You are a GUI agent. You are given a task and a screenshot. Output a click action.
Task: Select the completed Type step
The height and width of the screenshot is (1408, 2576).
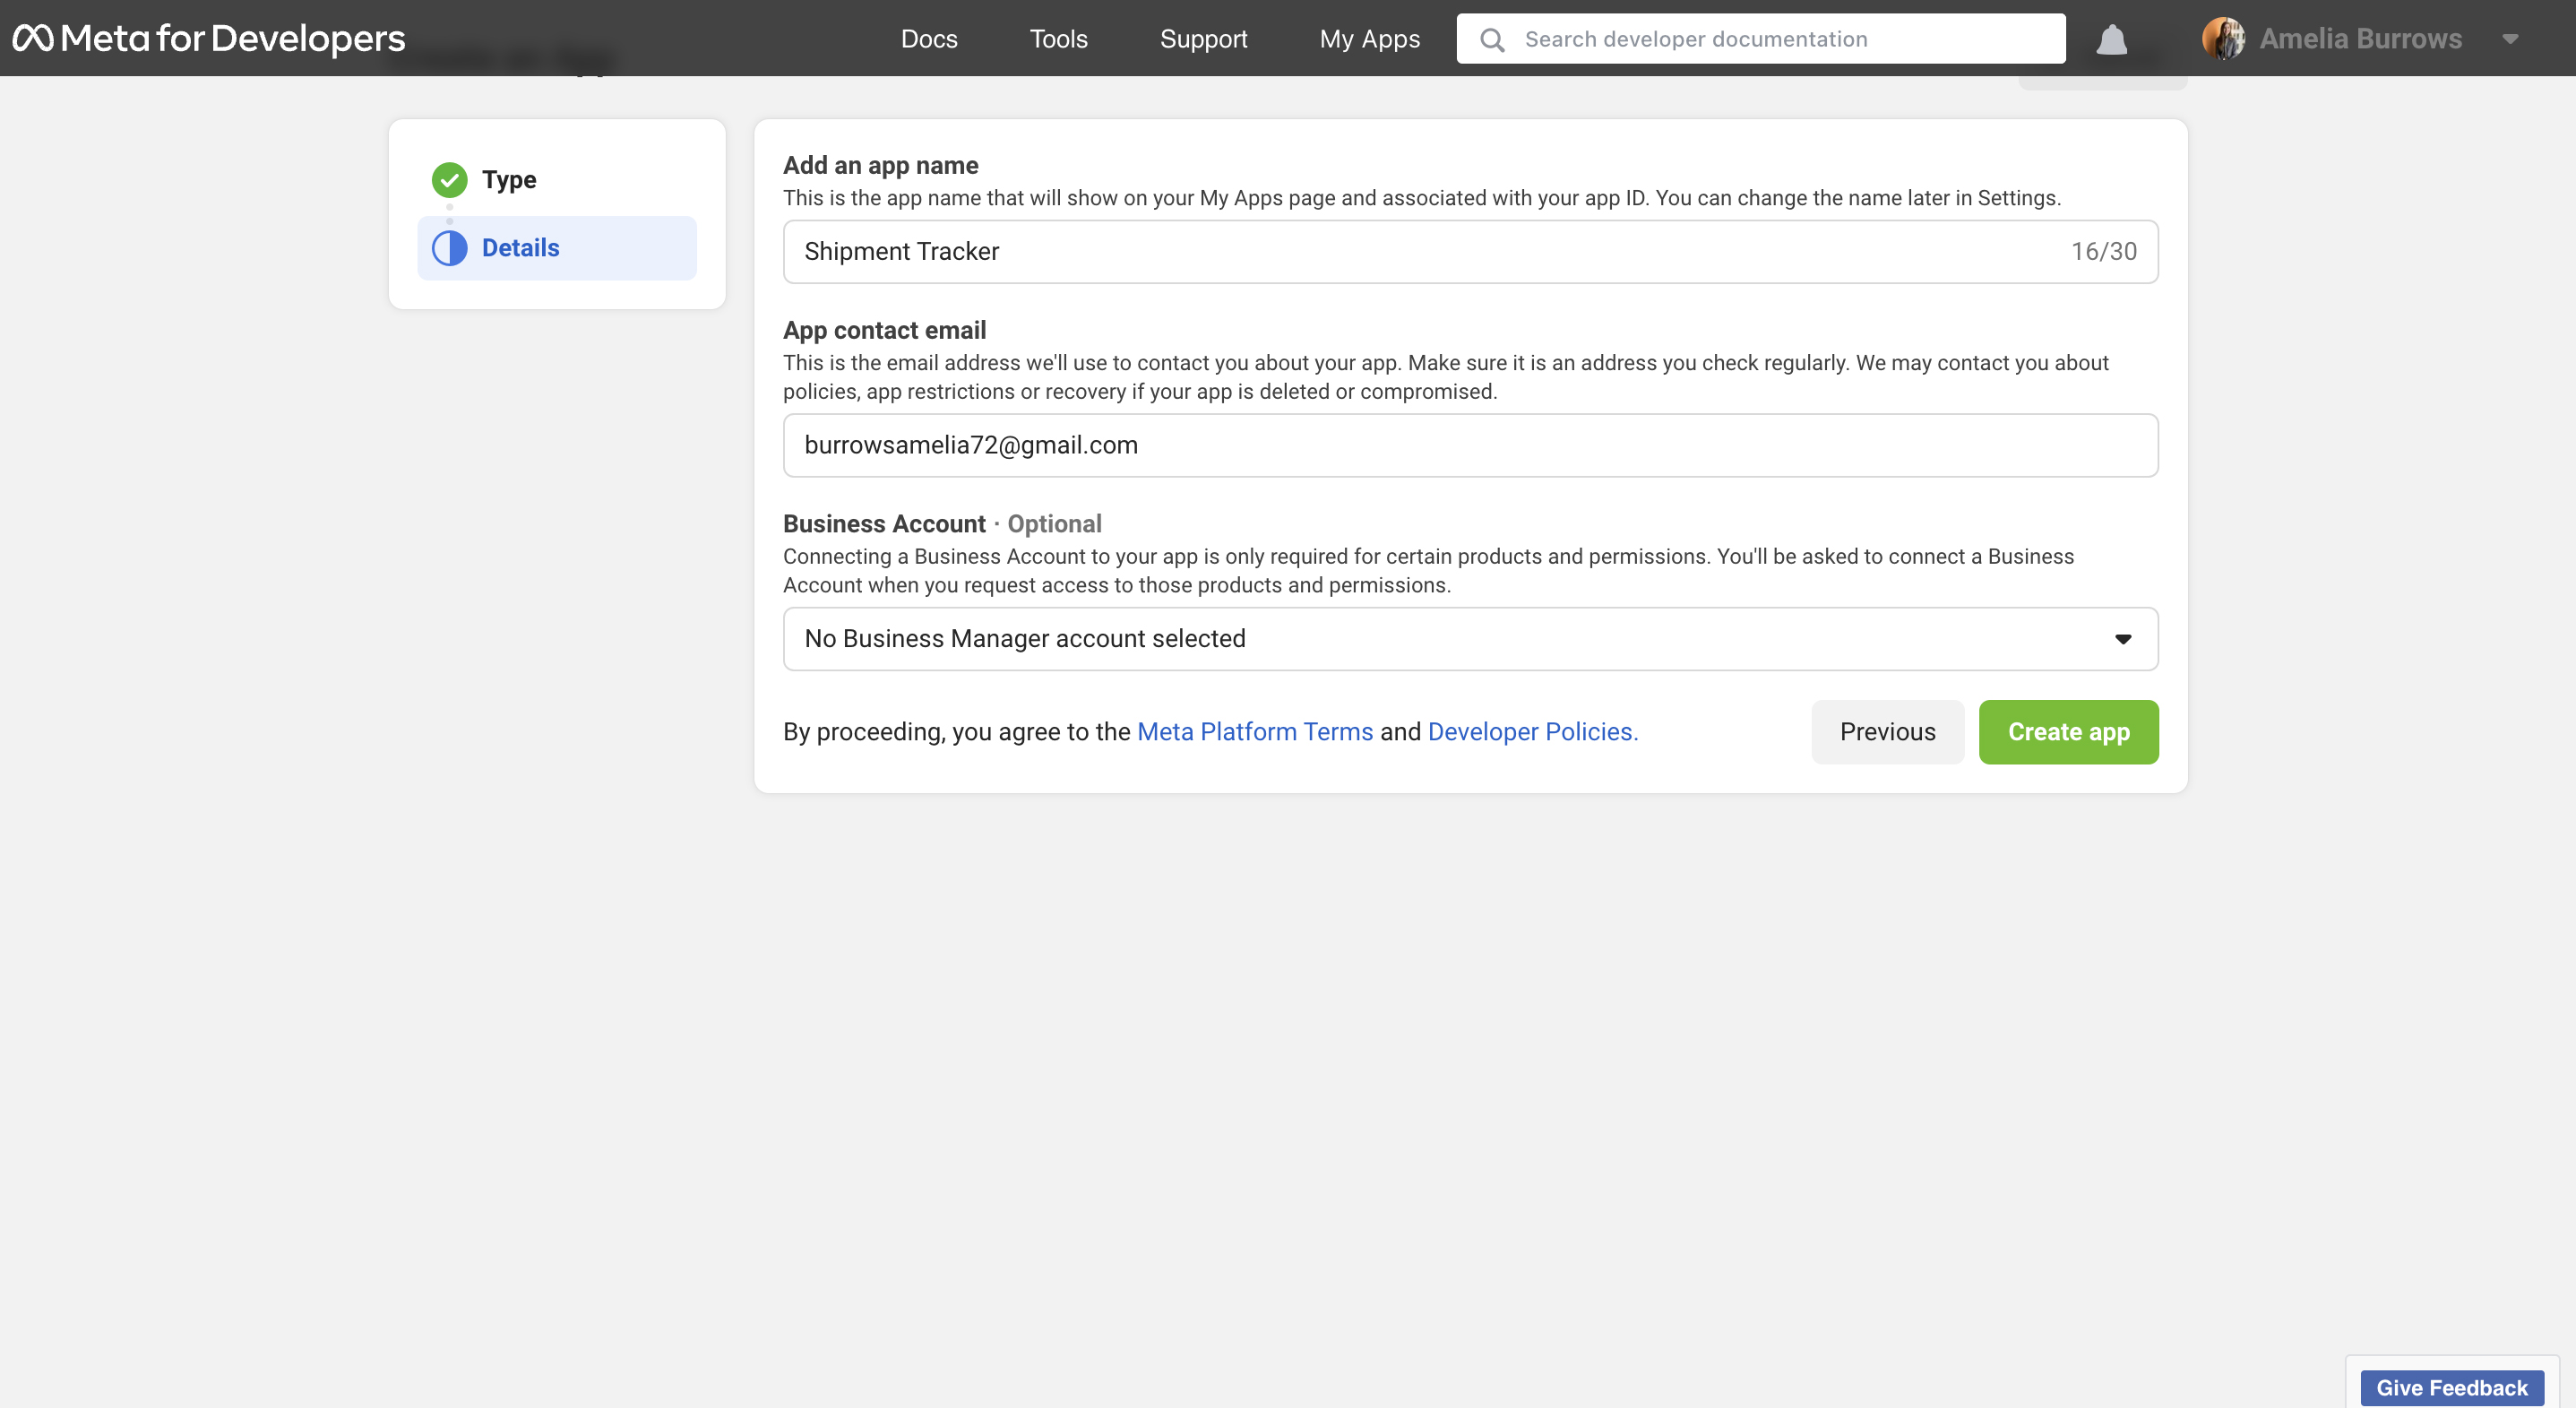point(510,180)
